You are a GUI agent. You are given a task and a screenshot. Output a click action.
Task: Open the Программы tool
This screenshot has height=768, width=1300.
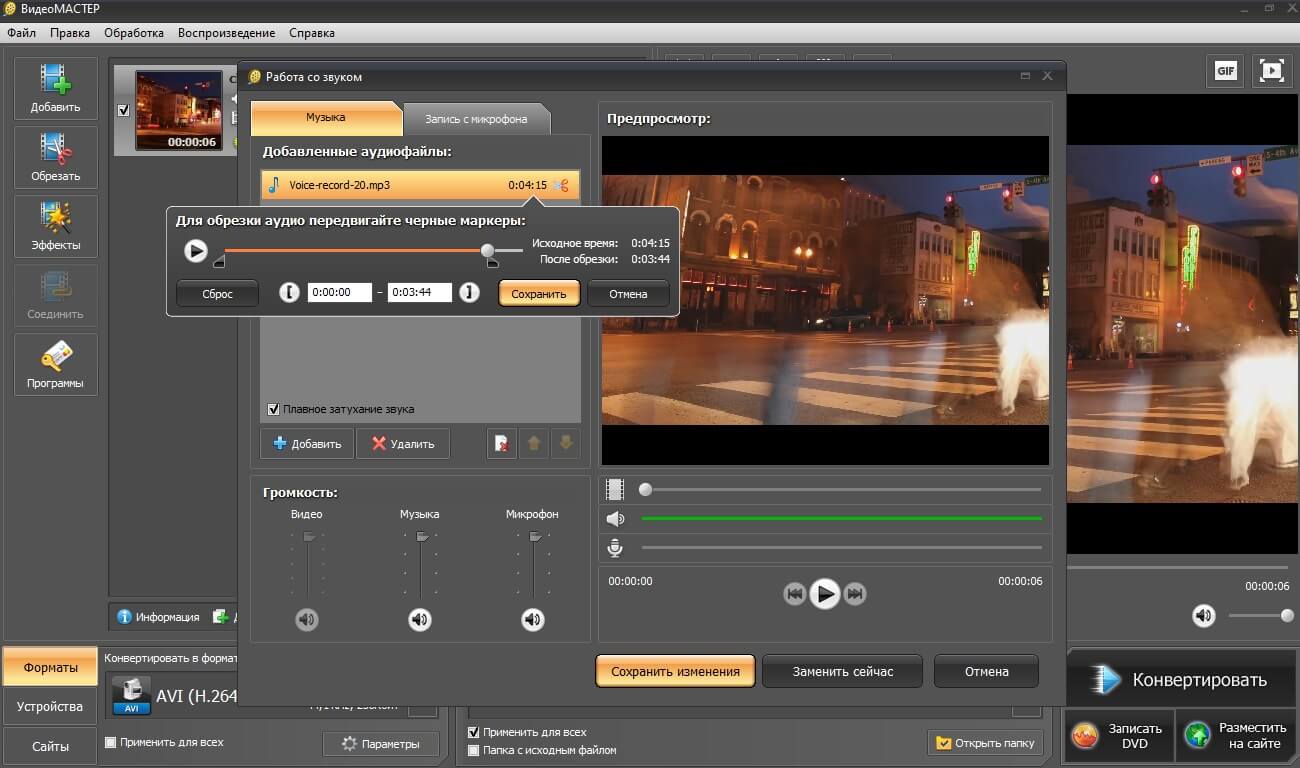pyautogui.click(x=56, y=365)
